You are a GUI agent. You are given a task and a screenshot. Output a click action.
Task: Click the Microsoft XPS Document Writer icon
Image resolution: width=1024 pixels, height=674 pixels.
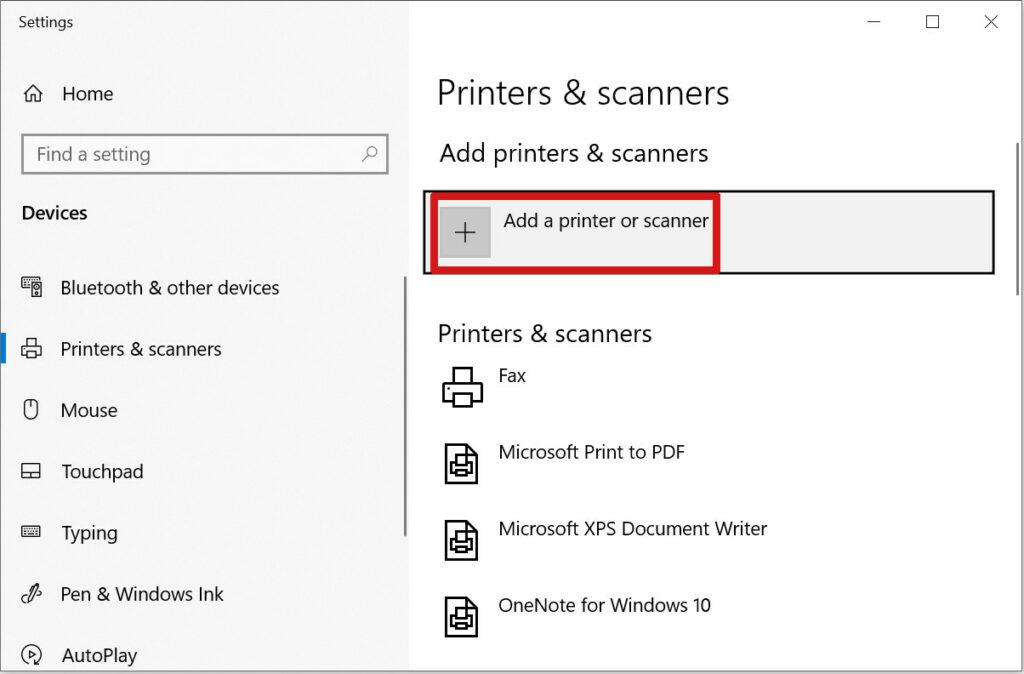click(x=461, y=540)
